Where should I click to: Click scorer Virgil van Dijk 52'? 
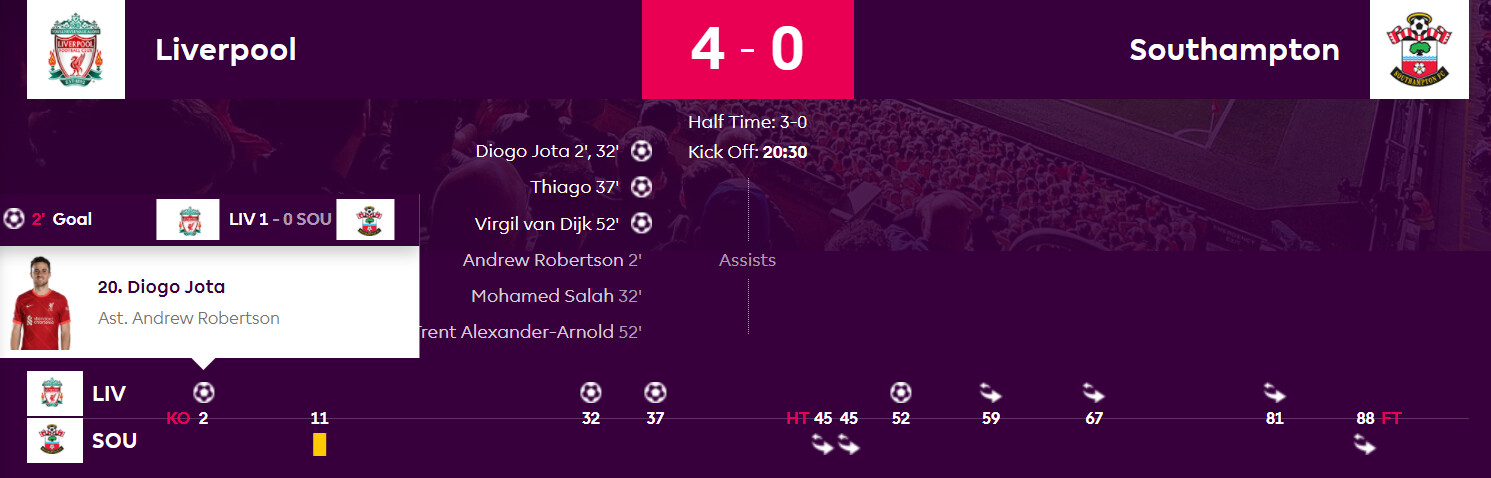[548, 223]
